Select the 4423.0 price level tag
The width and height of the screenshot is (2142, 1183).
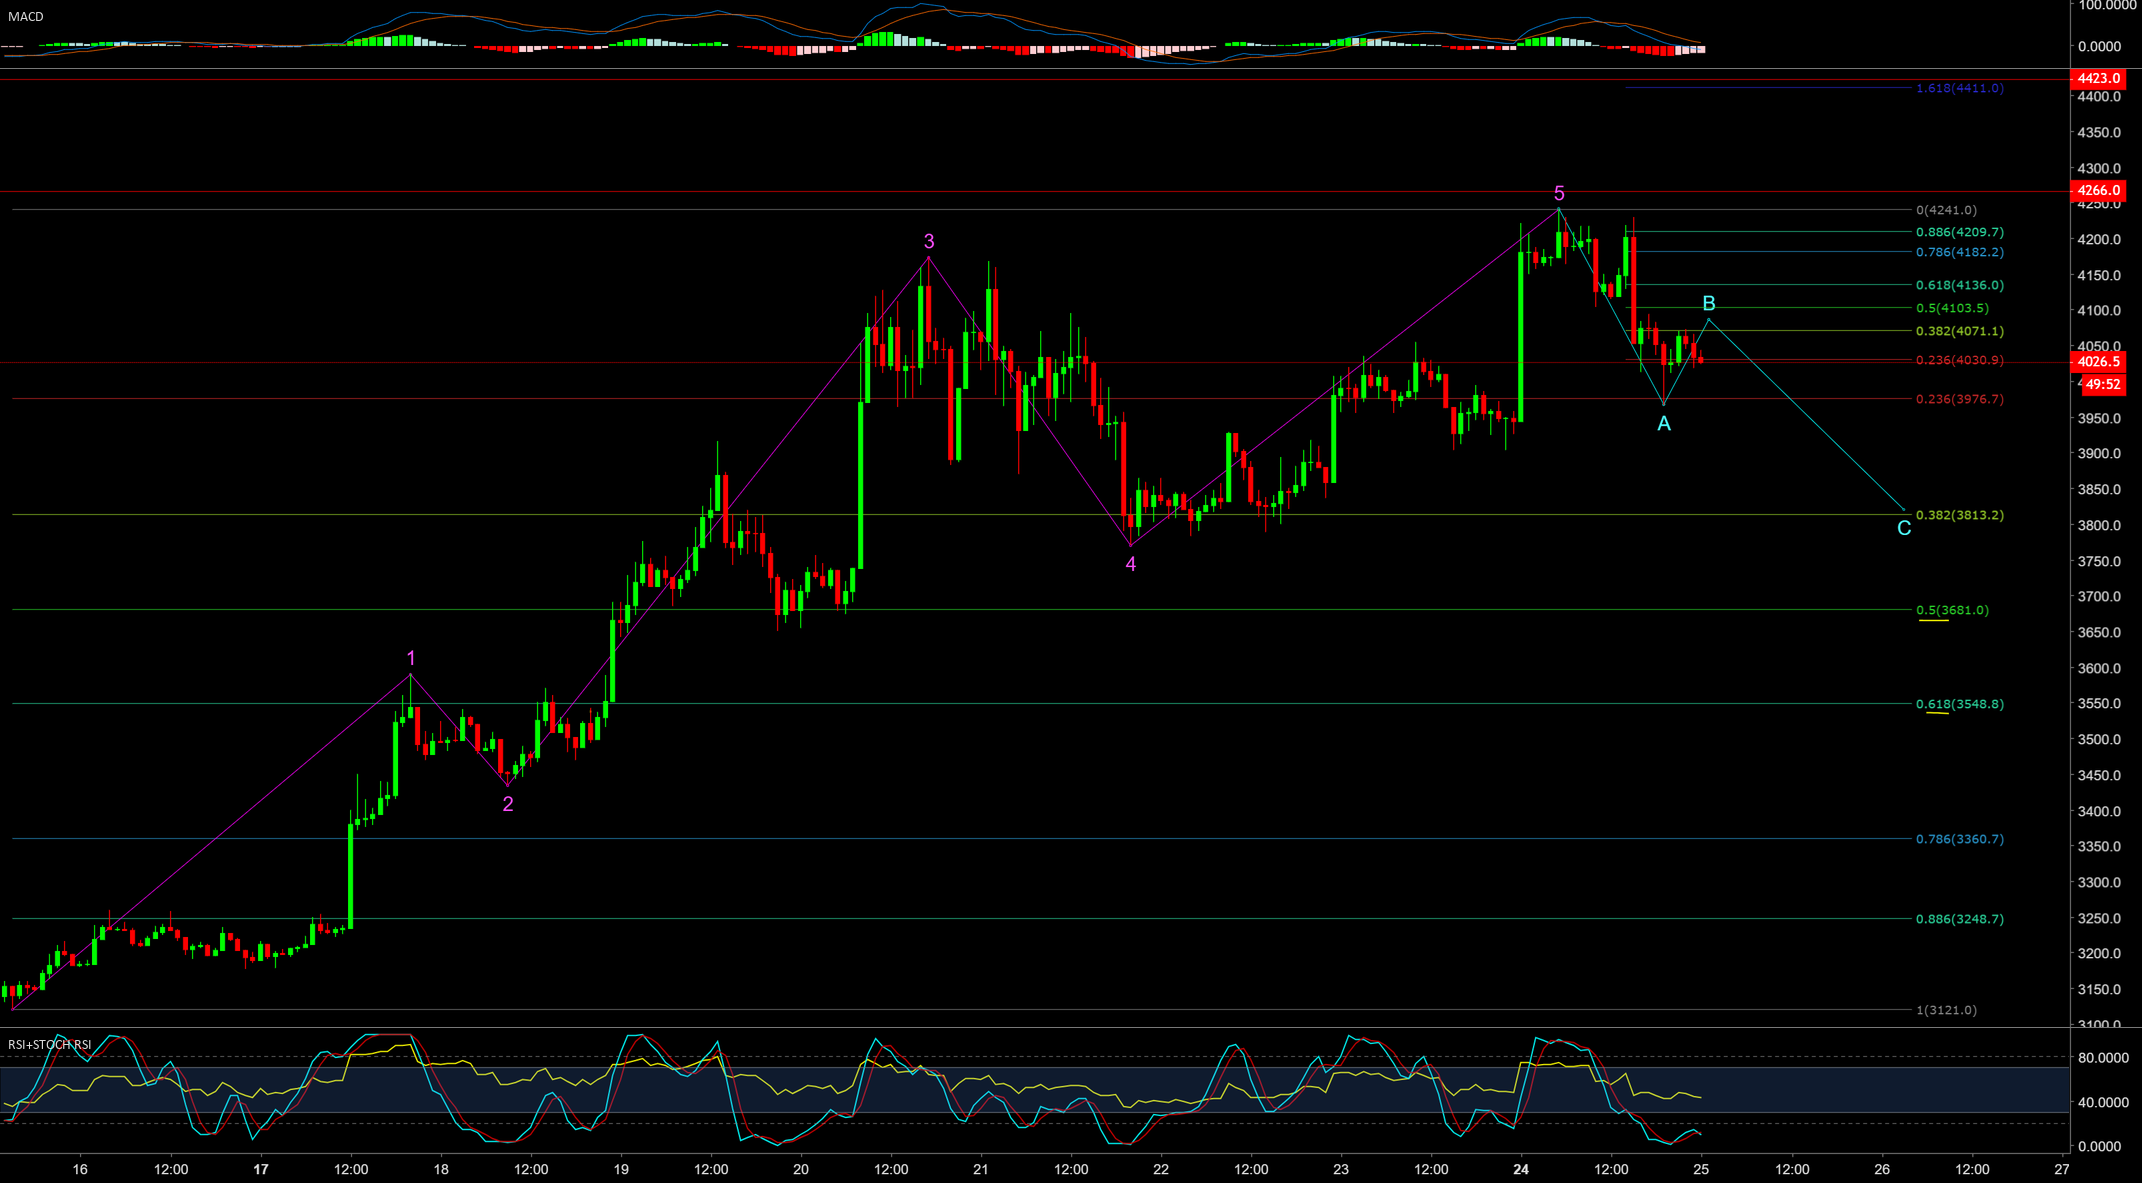point(2101,78)
